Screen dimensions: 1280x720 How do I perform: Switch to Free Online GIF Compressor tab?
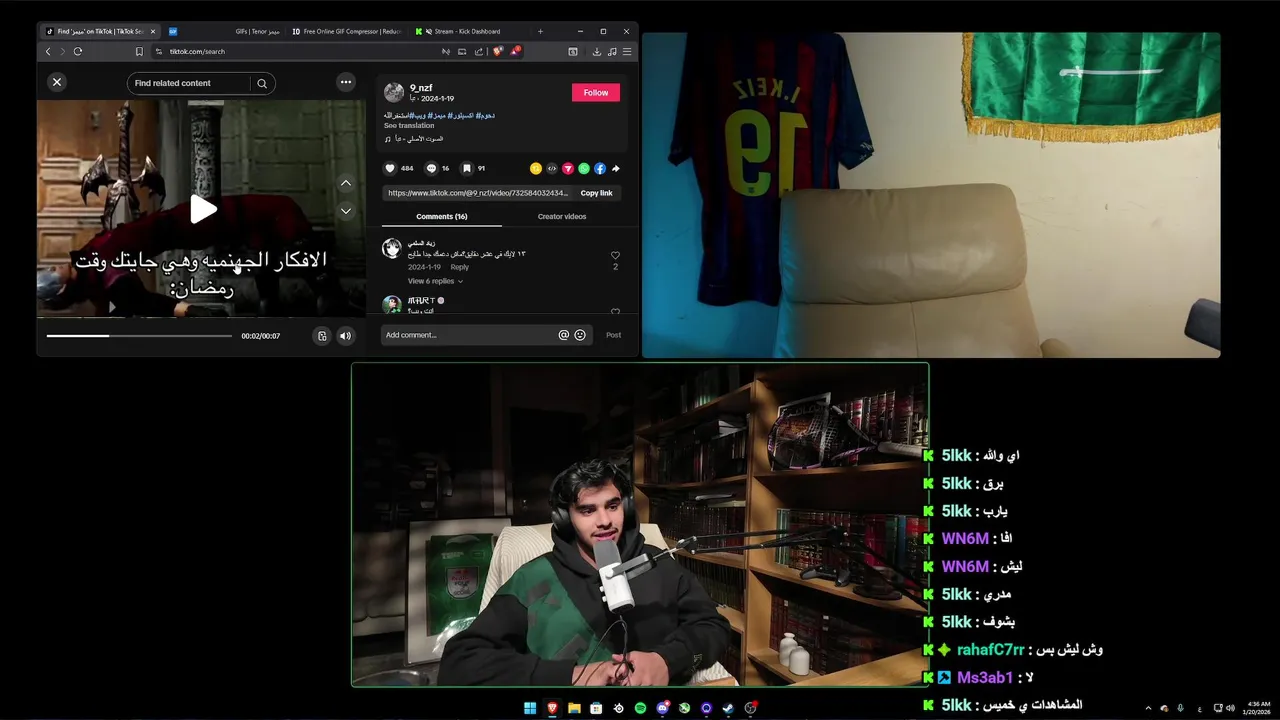347,31
